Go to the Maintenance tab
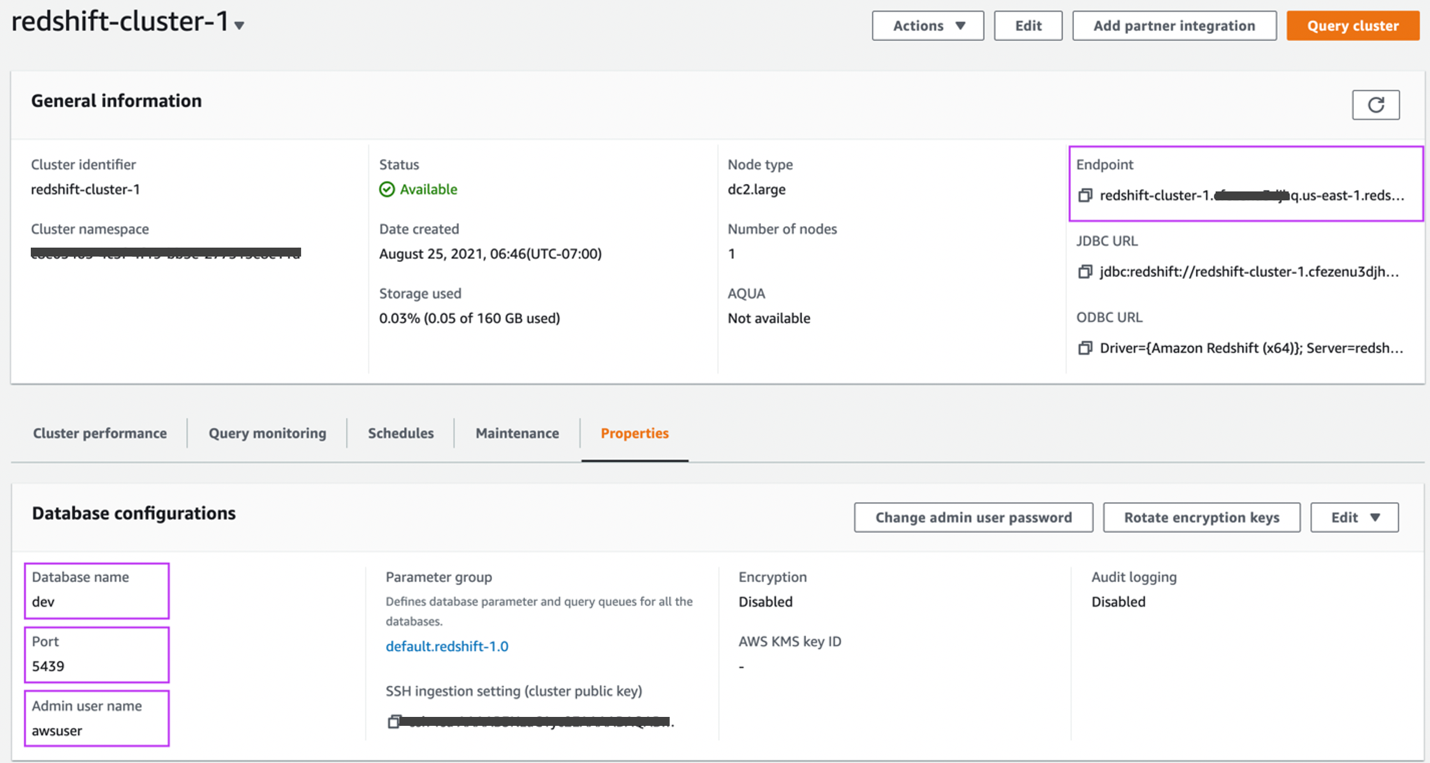This screenshot has width=1430, height=763. (x=517, y=433)
